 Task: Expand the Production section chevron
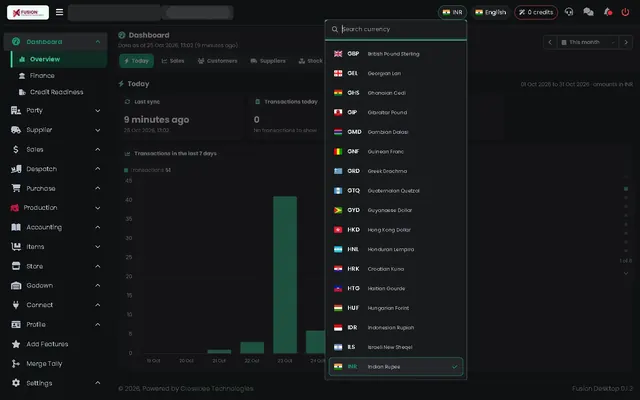pos(98,208)
